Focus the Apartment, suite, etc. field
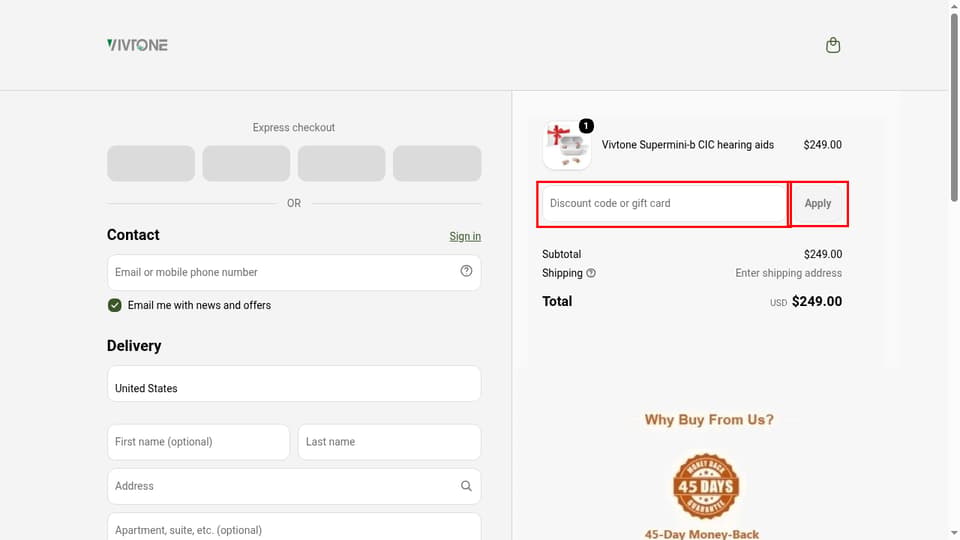 click(x=294, y=527)
